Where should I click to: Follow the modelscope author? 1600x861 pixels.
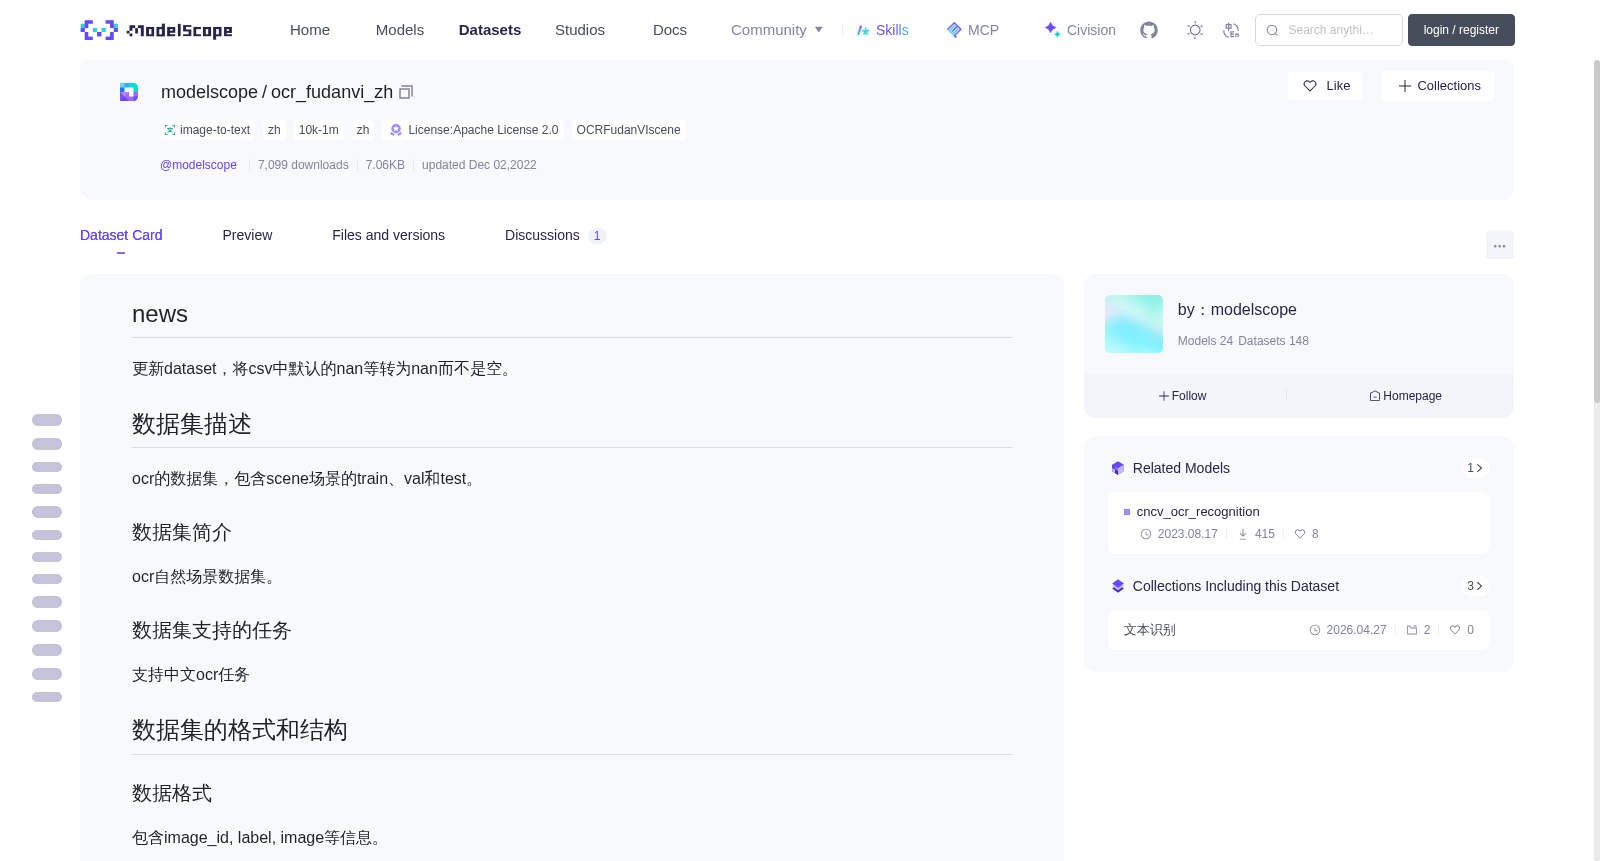click(x=1183, y=396)
